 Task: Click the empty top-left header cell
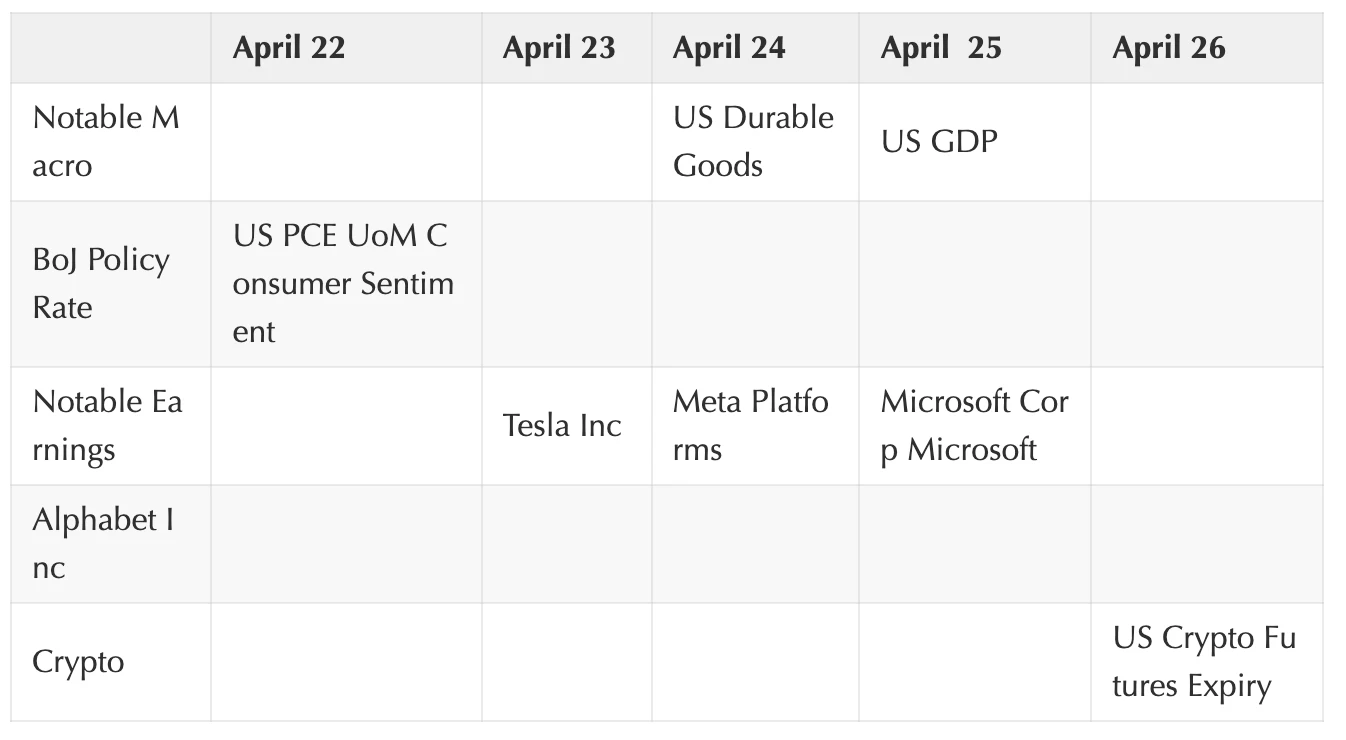click(110, 48)
